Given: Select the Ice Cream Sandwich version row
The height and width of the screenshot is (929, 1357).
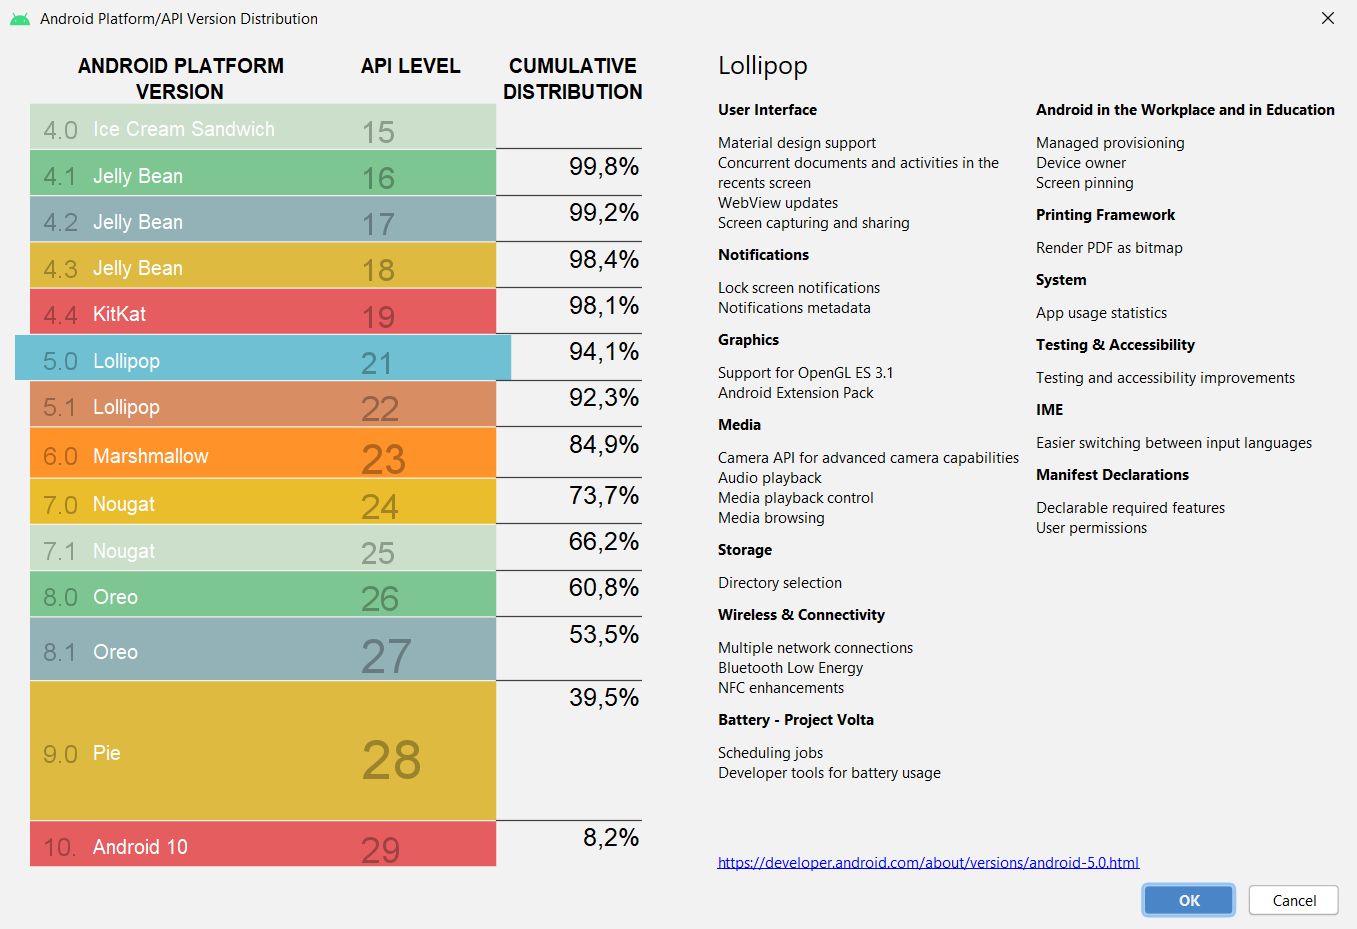Looking at the screenshot, I should click(x=200, y=127).
